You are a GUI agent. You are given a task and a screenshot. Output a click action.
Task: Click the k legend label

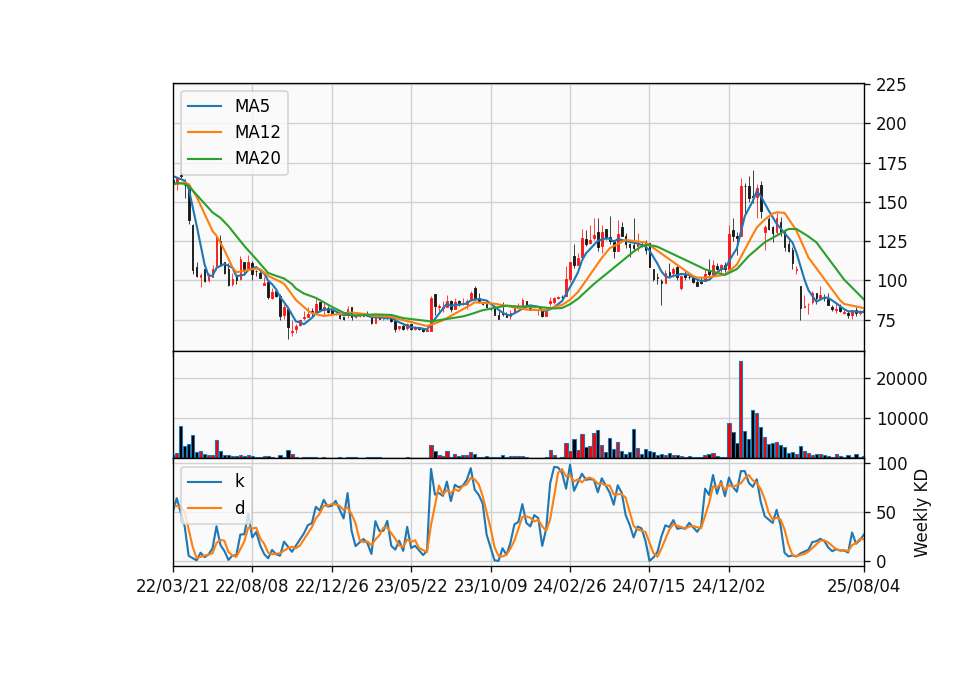(239, 481)
